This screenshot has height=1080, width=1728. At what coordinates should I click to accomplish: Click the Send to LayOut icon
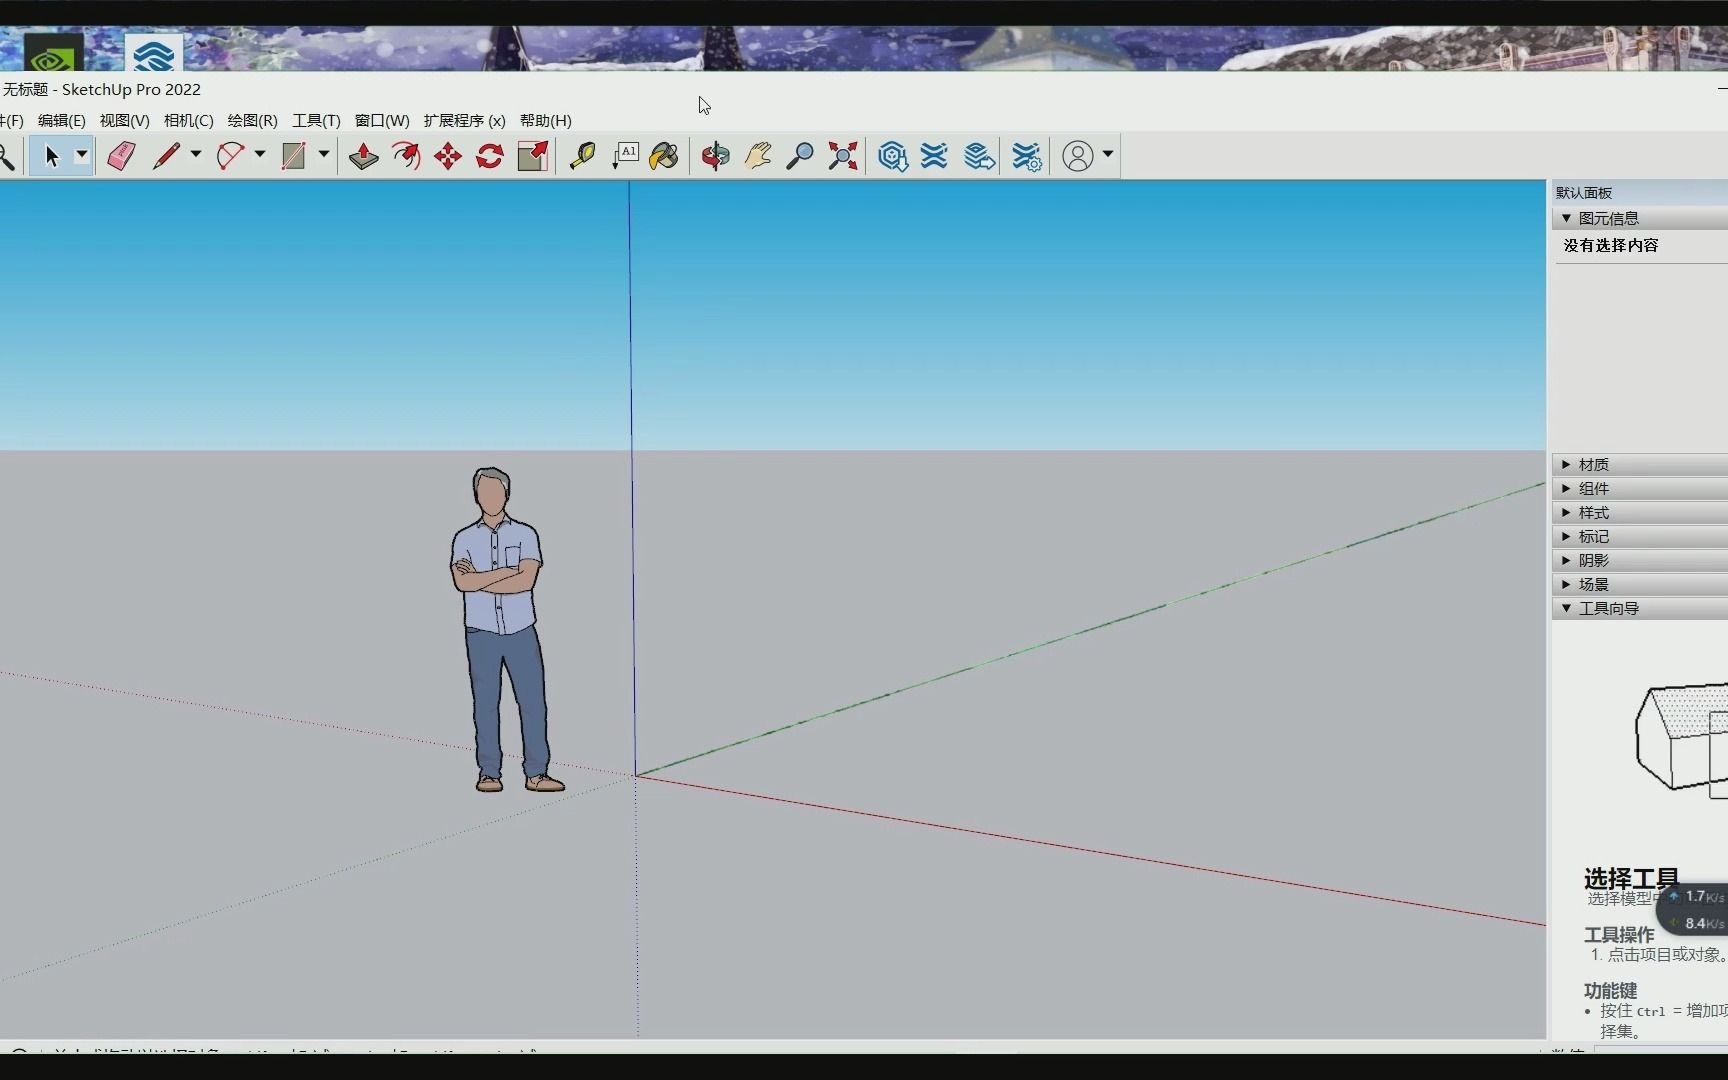pos(979,156)
